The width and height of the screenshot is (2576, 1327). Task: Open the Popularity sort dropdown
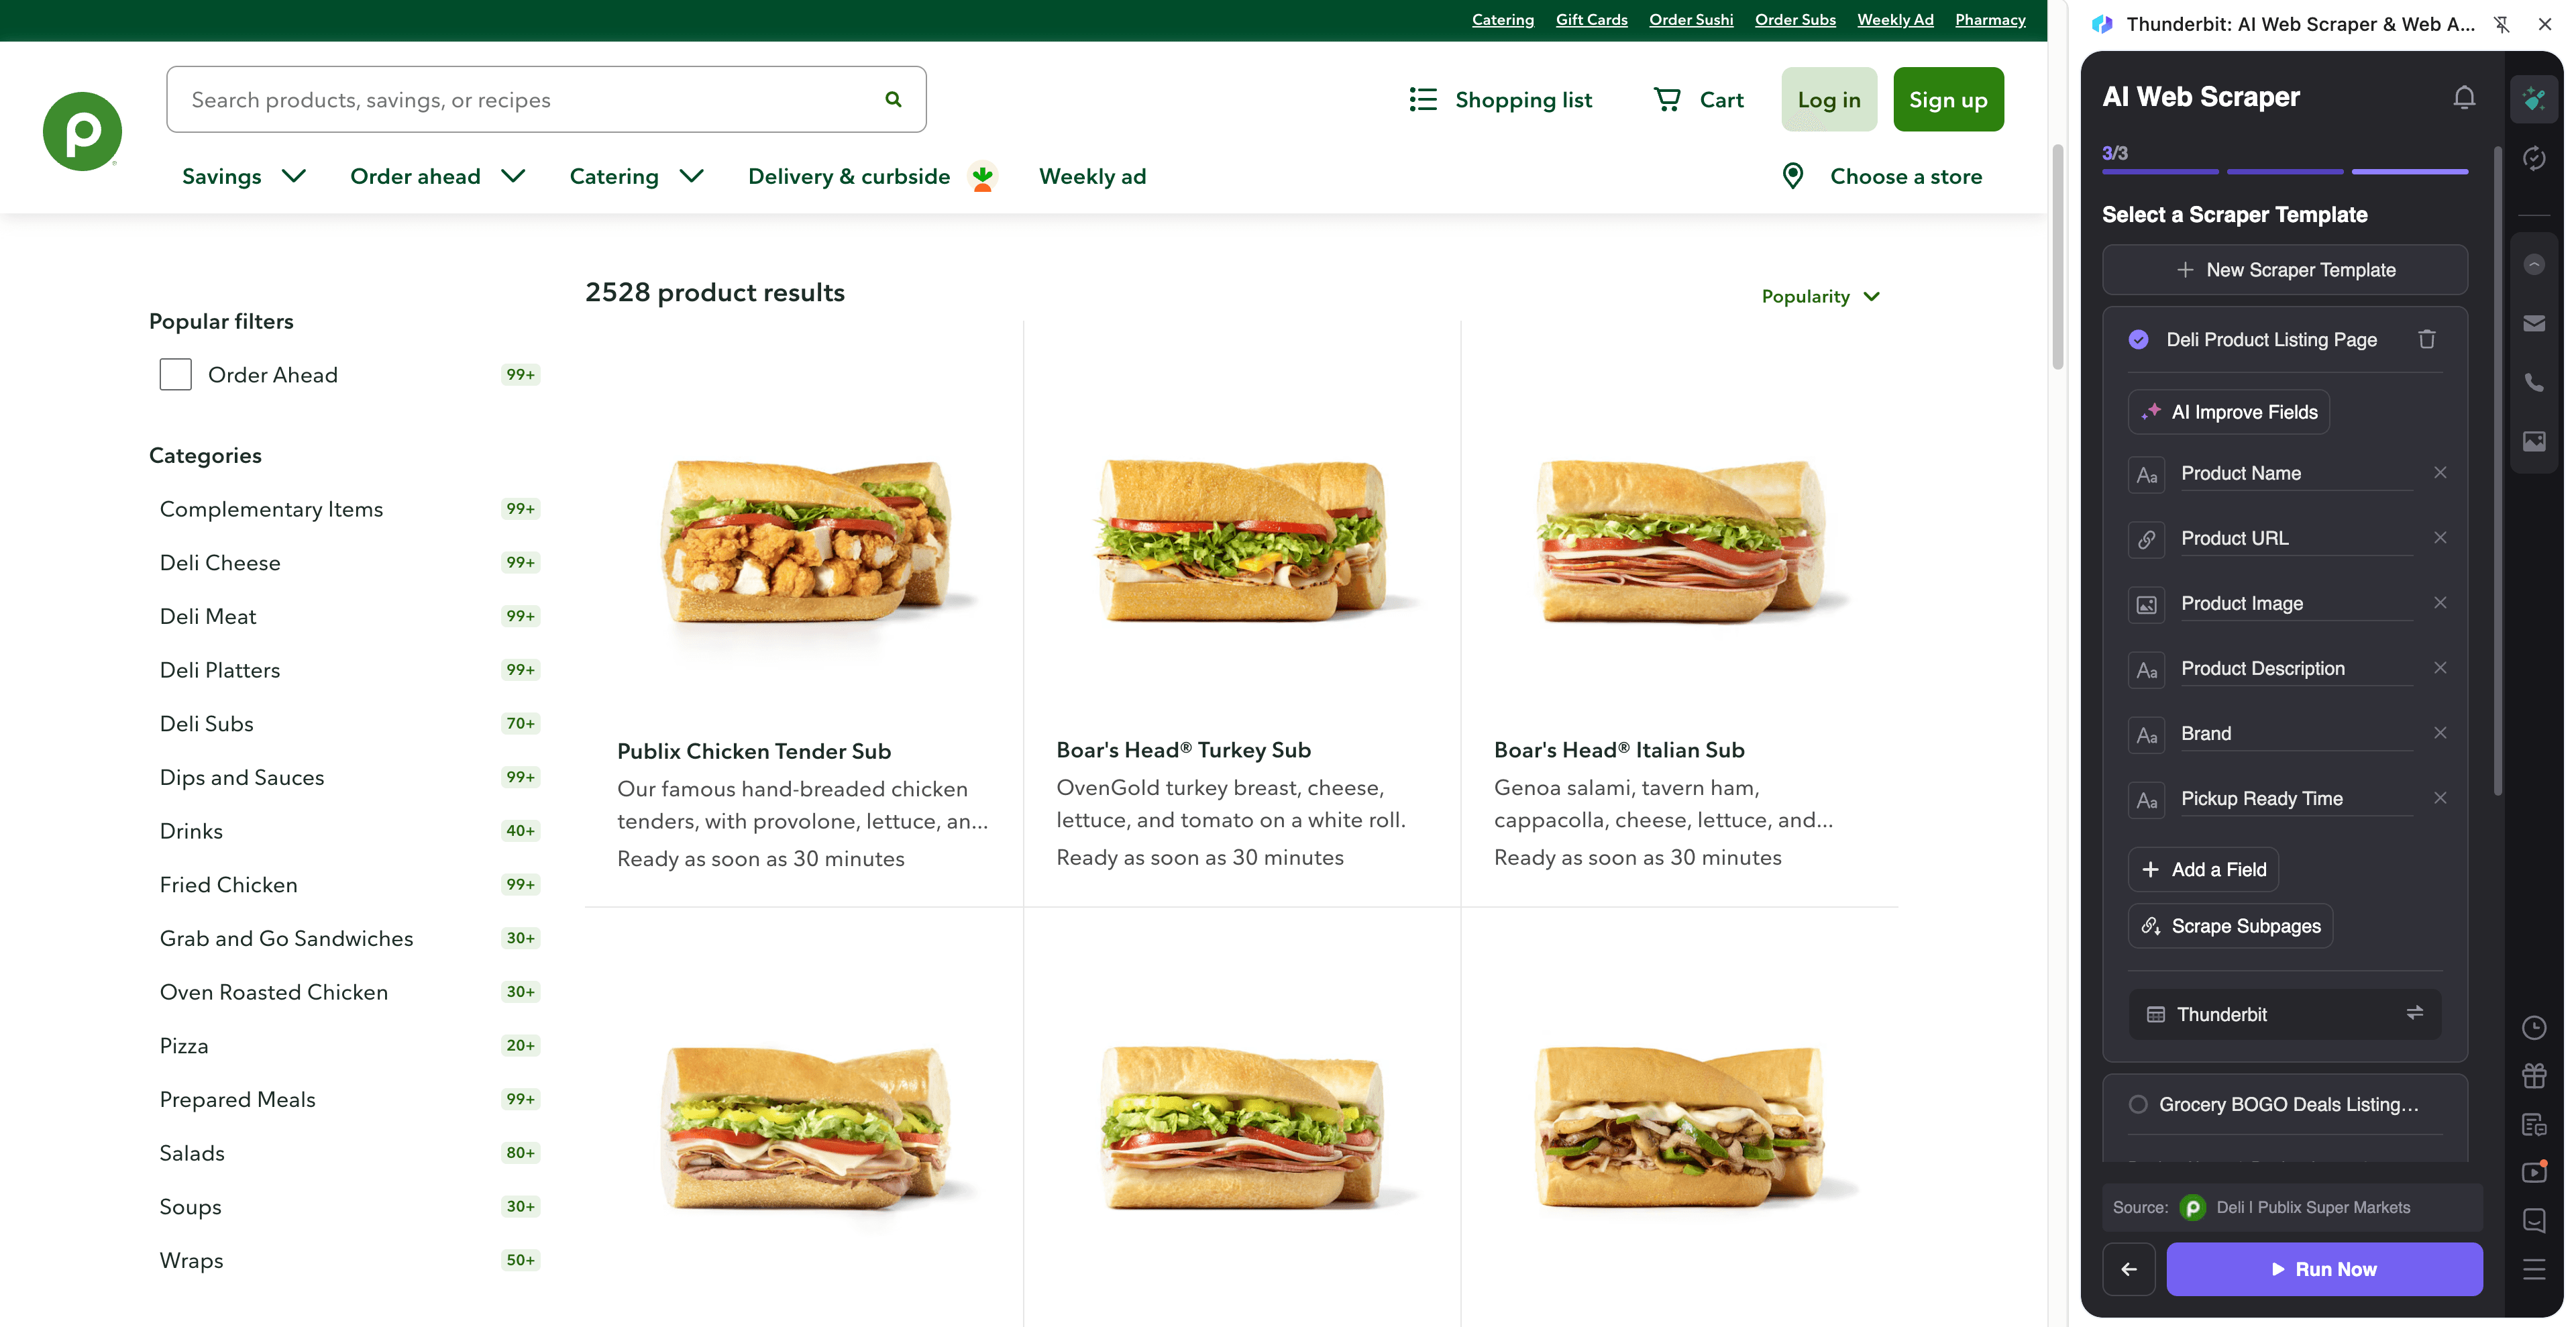(x=1820, y=296)
